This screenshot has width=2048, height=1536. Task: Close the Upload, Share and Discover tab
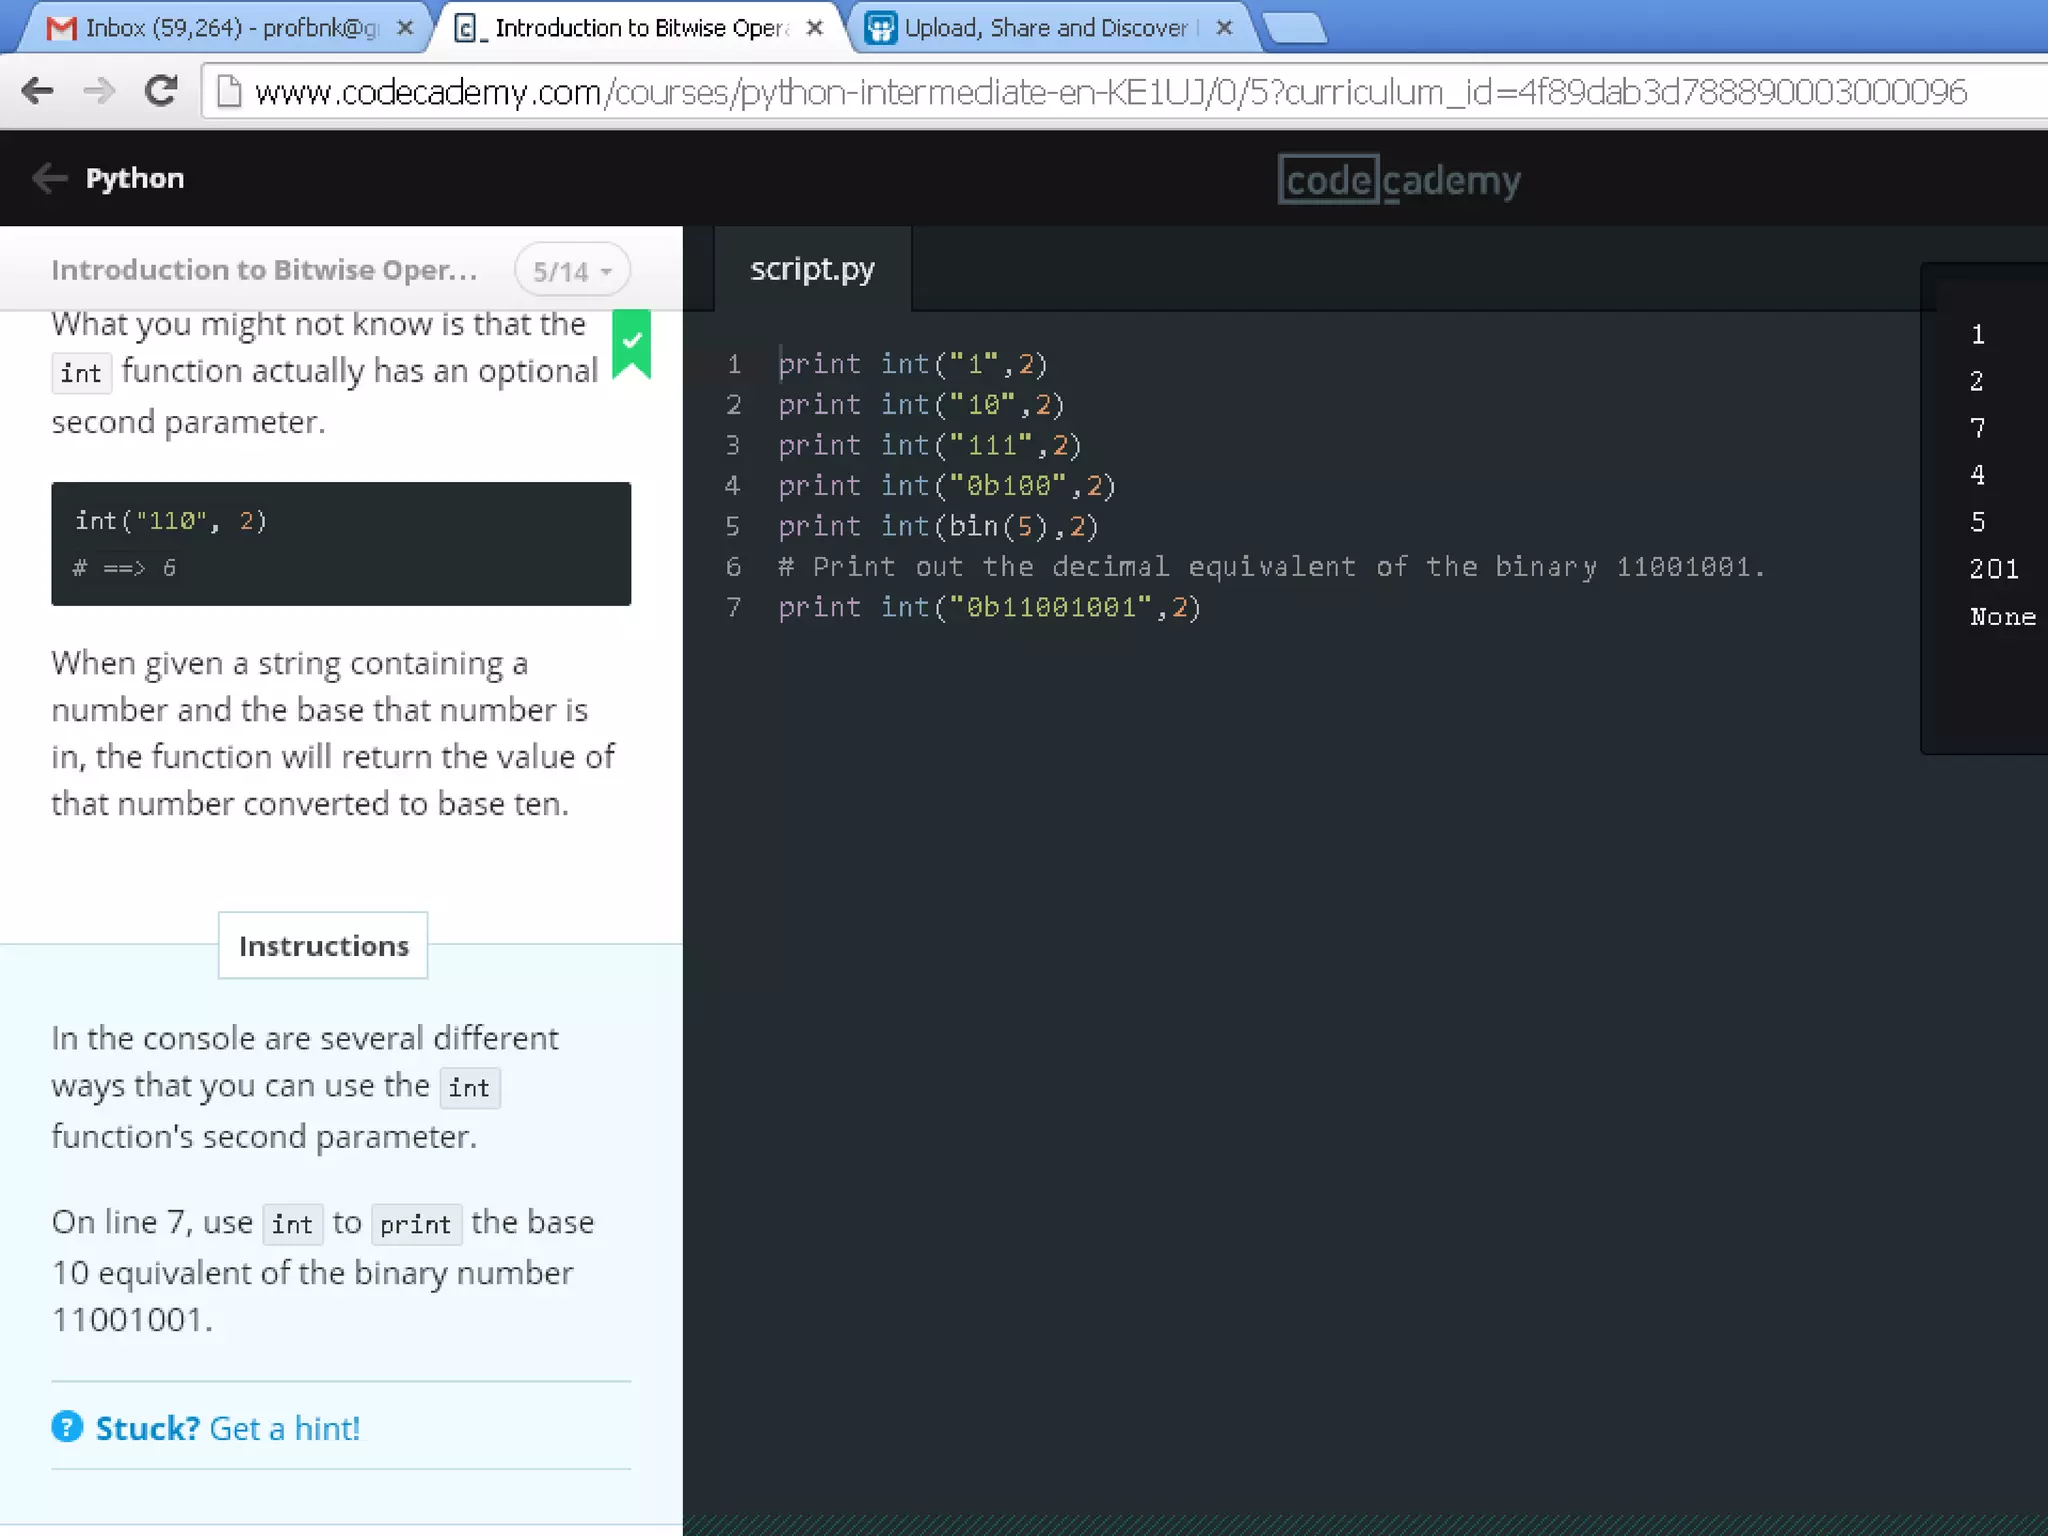(1224, 28)
